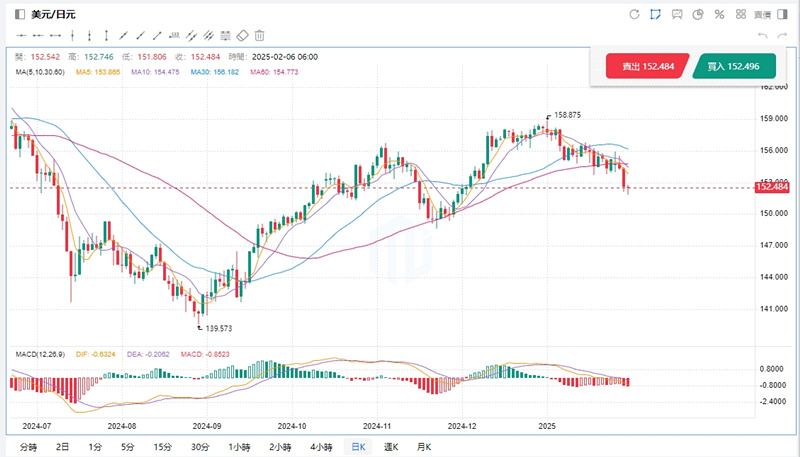Click the percent sign icon

[x=720, y=14]
